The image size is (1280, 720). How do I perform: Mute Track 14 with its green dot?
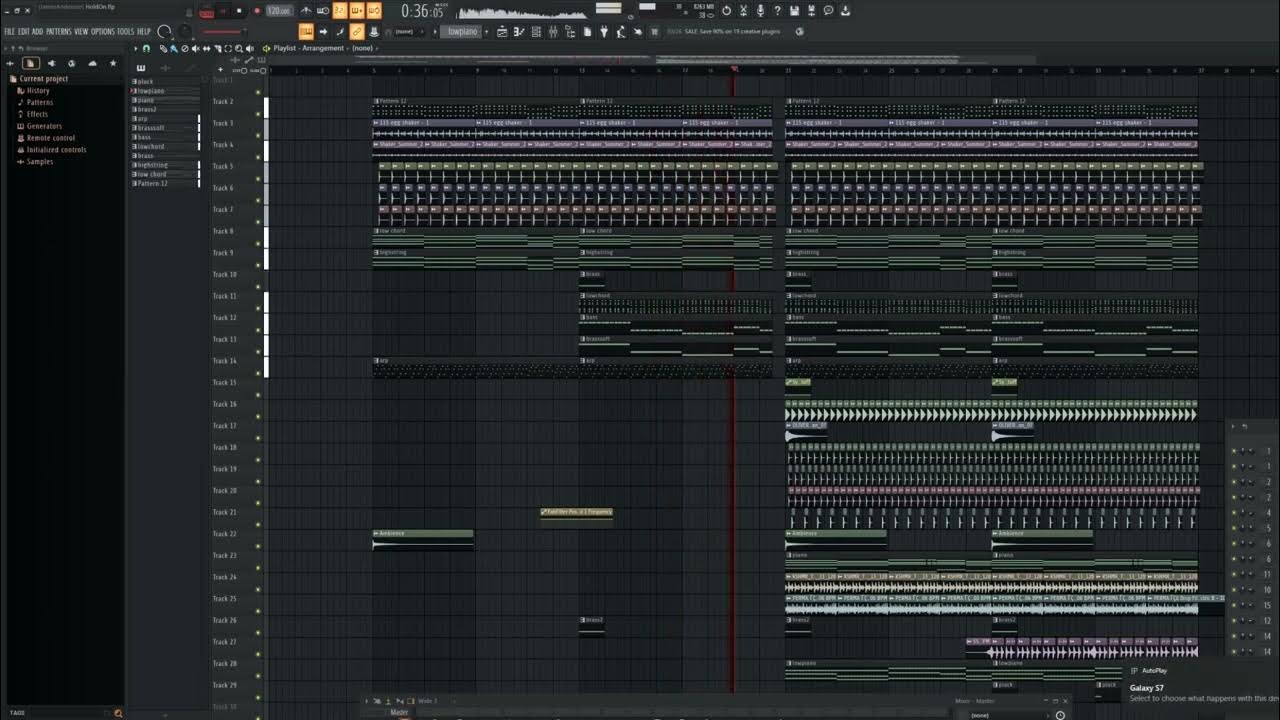258,373
